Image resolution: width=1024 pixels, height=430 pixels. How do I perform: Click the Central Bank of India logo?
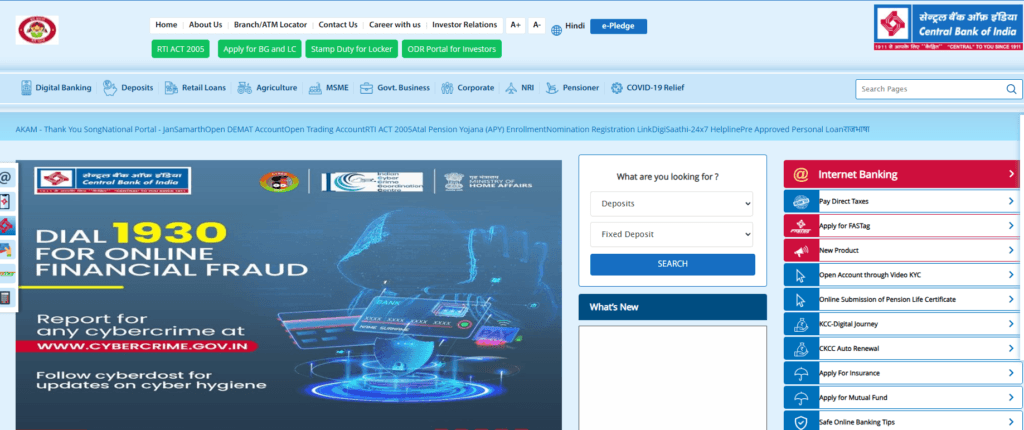pyautogui.click(x=949, y=27)
